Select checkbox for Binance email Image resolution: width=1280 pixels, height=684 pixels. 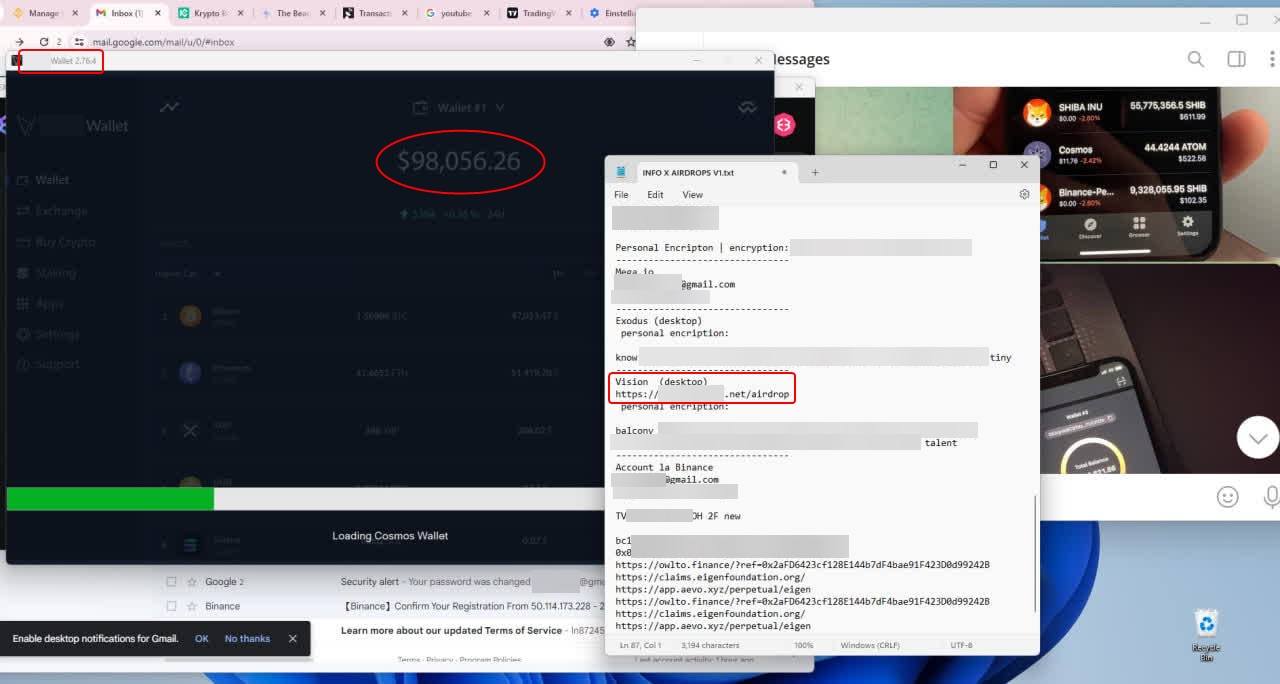pyautogui.click(x=171, y=606)
